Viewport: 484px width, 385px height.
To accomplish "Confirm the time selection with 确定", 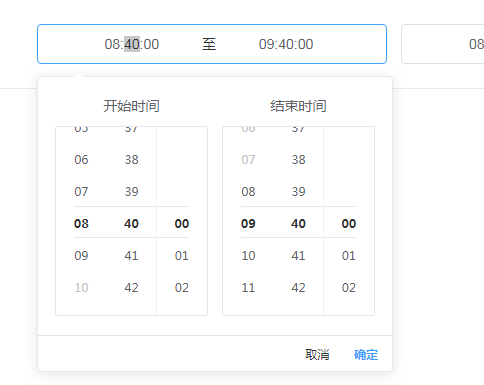I will [x=366, y=355].
